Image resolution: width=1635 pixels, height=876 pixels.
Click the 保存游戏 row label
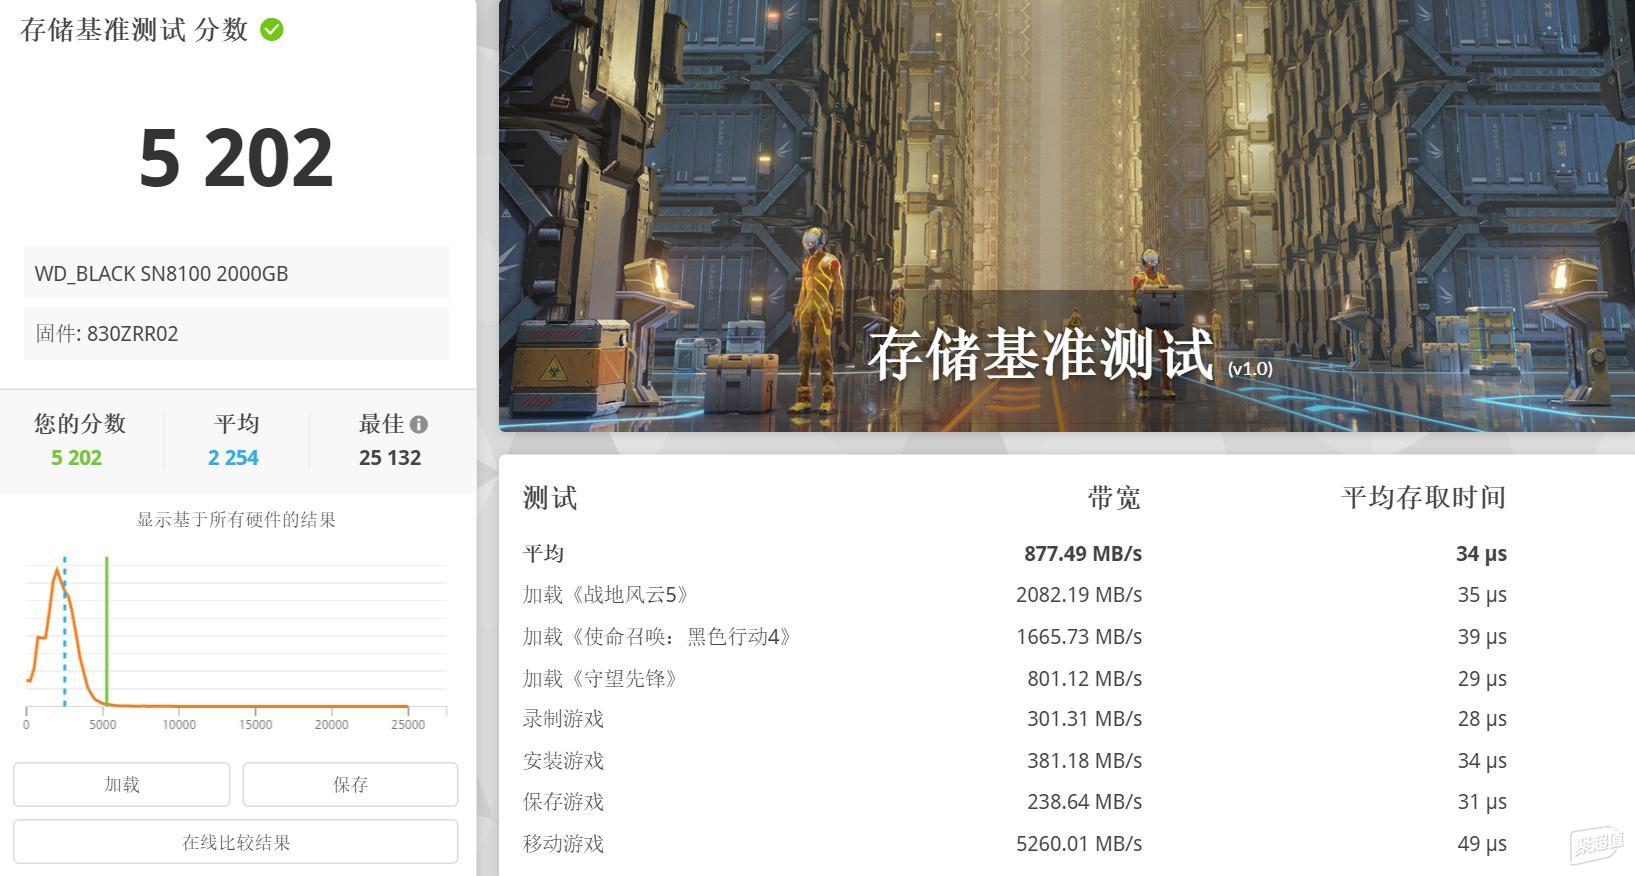pyautogui.click(x=563, y=802)
